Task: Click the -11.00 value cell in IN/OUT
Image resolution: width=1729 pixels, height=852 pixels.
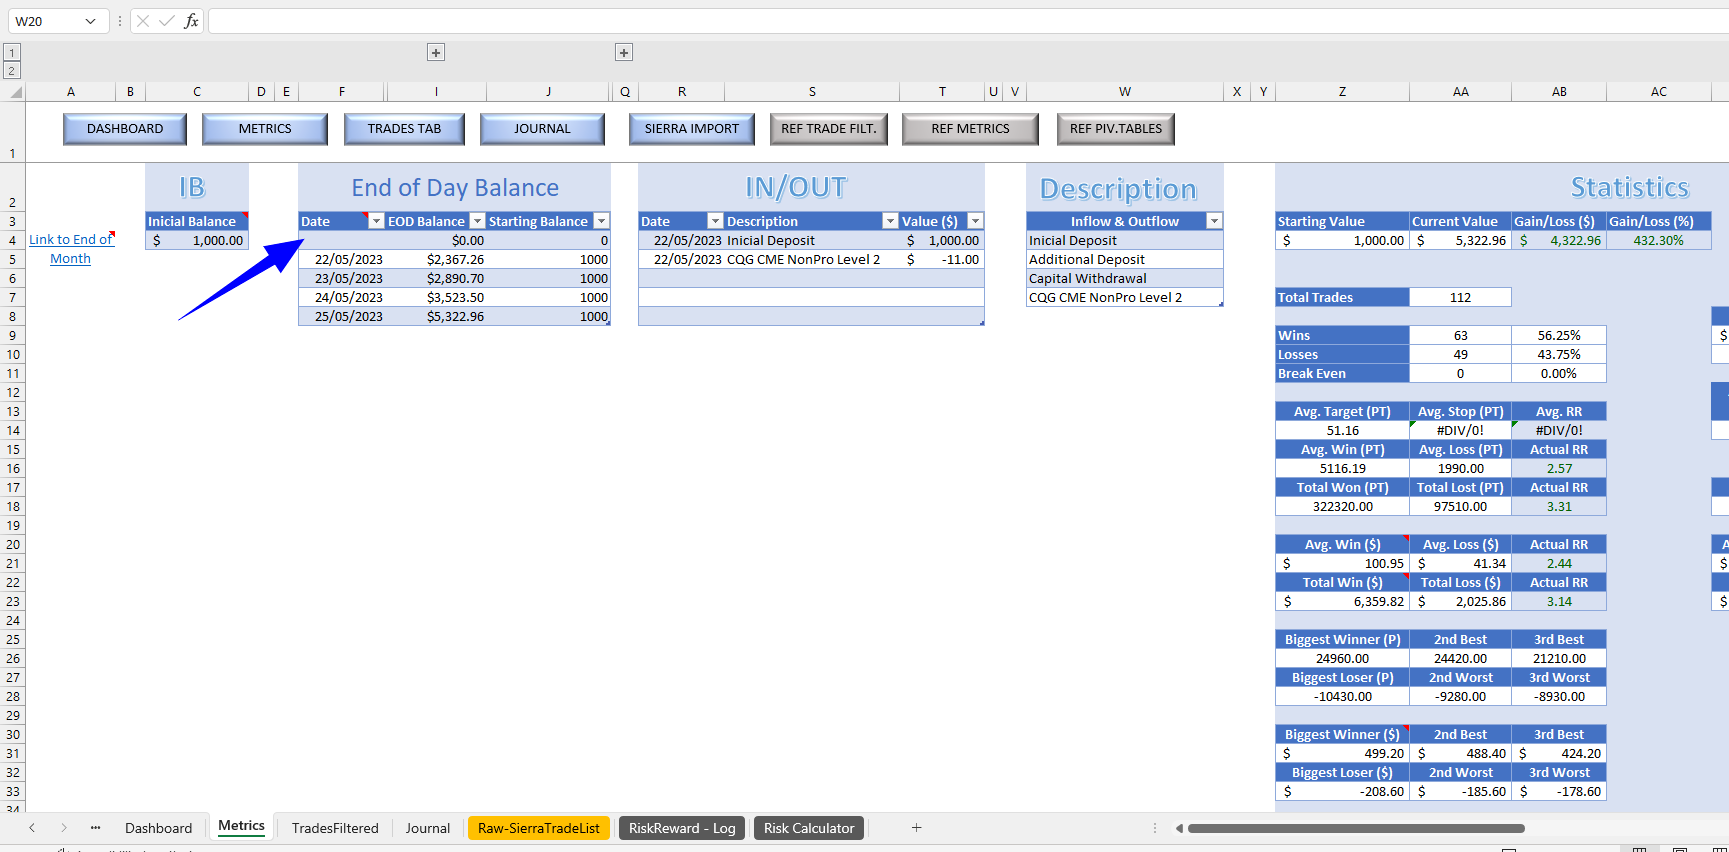Action: pyautogui.click(x=942, y=259)
